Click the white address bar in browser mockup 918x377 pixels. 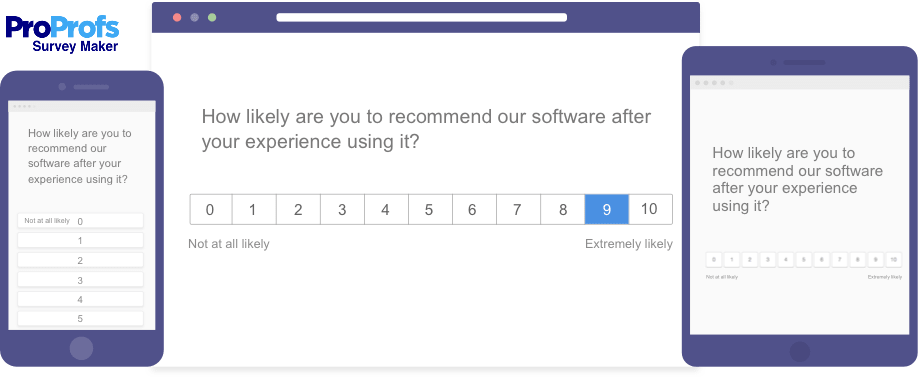(x=422, y=18)
